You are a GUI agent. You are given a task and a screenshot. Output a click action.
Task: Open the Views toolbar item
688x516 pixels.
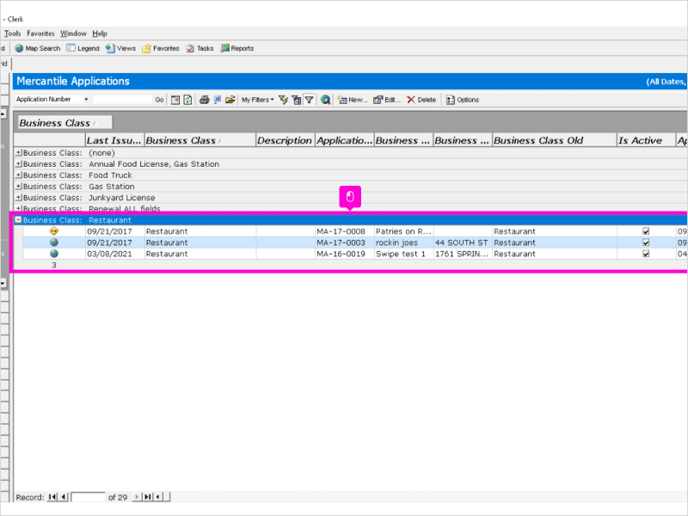tap(121, 48)
